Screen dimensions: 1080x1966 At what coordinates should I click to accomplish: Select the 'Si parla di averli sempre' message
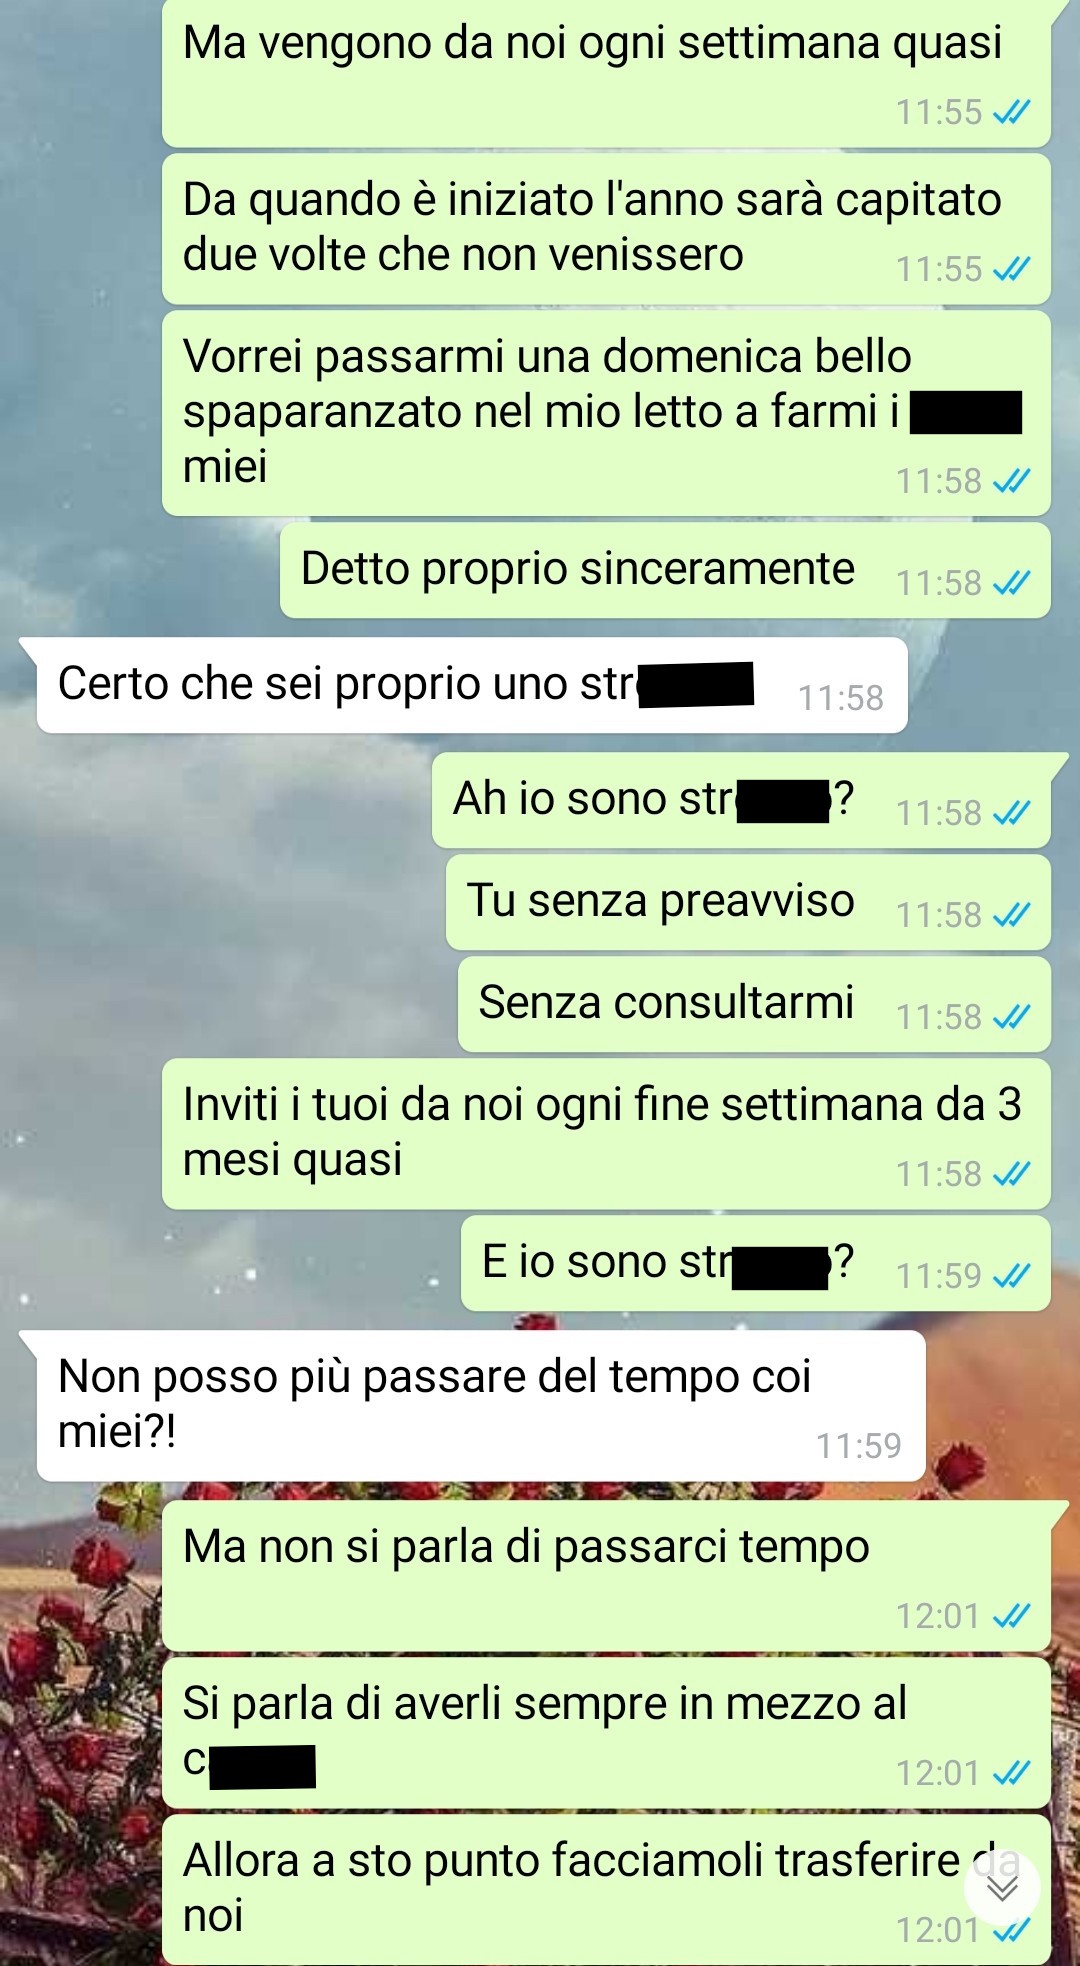[x=606, y=1733]
